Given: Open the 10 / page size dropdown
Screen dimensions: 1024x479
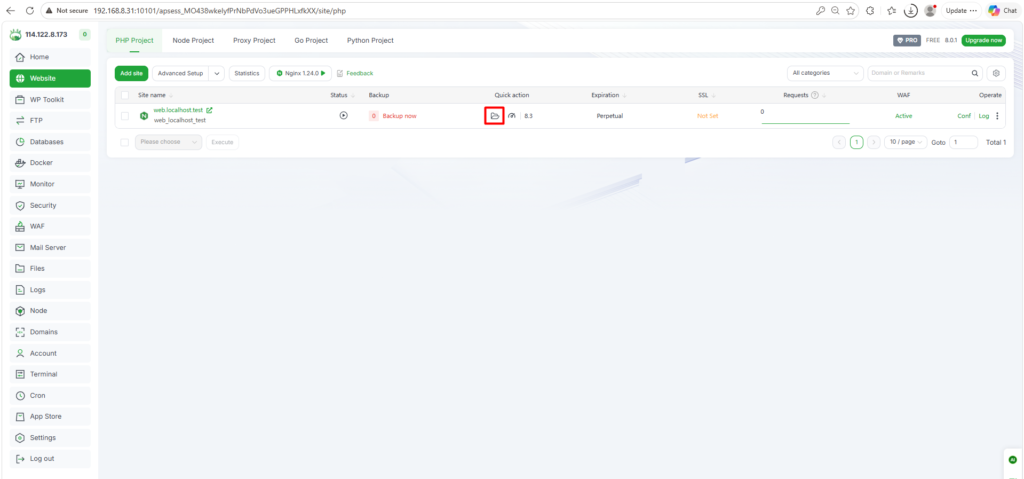Looking at the screenshot, I should [x=906, y=142].
